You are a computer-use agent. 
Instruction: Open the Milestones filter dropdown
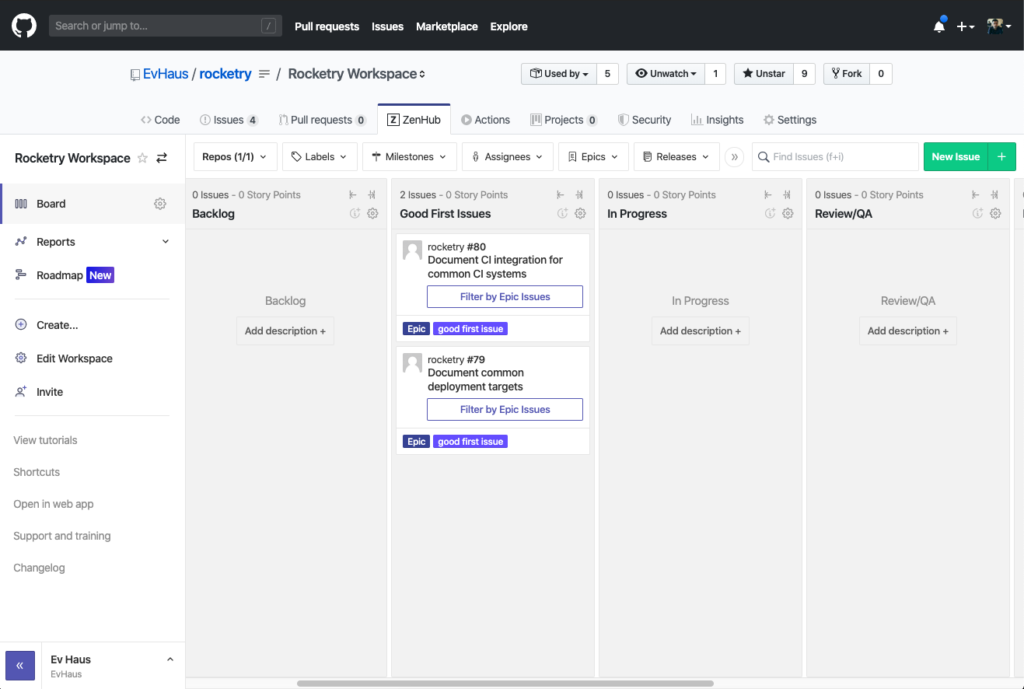click(x=409, y=157)
